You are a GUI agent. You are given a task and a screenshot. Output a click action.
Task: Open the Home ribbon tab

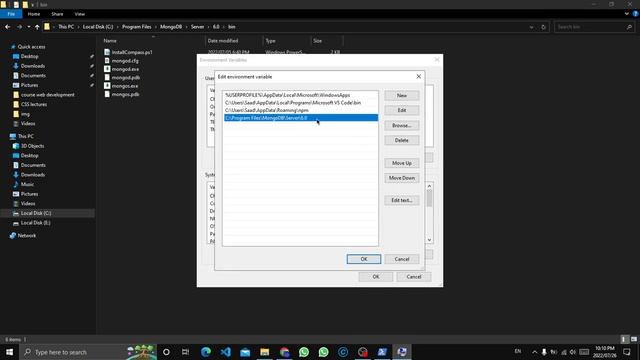coord(34,14)
